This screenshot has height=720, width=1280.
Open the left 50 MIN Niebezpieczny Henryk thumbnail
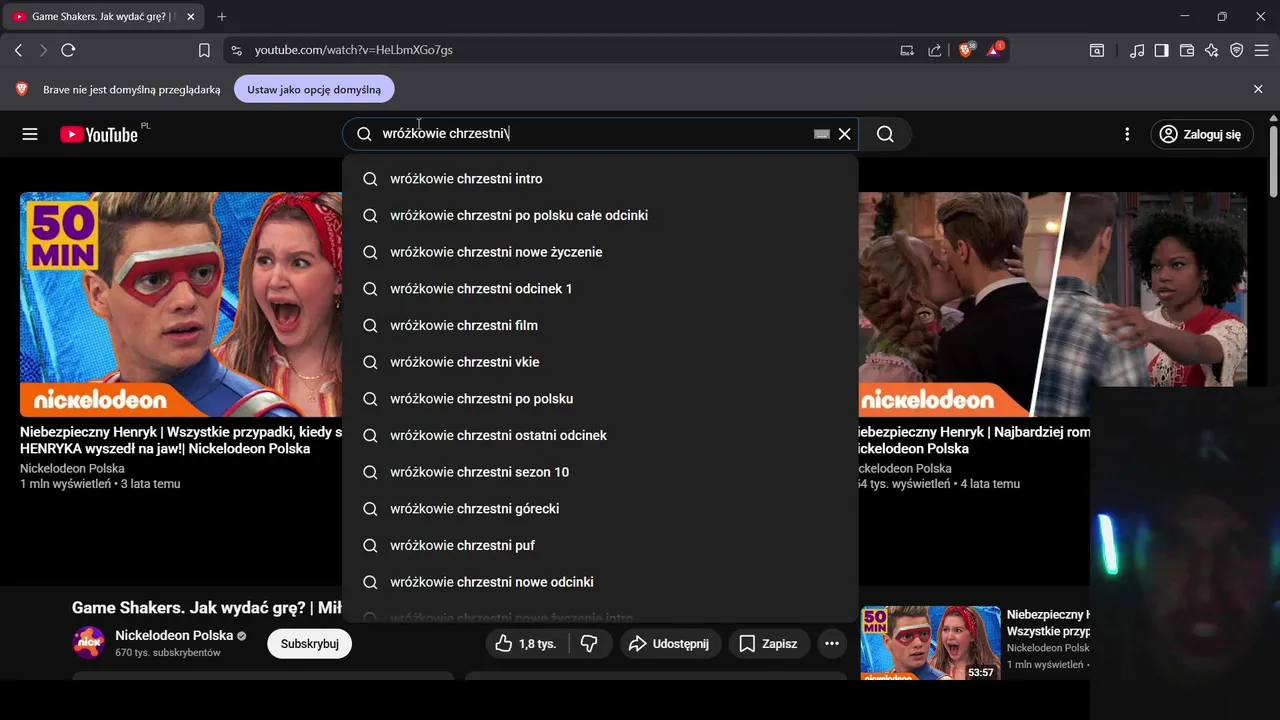(181, 304)
